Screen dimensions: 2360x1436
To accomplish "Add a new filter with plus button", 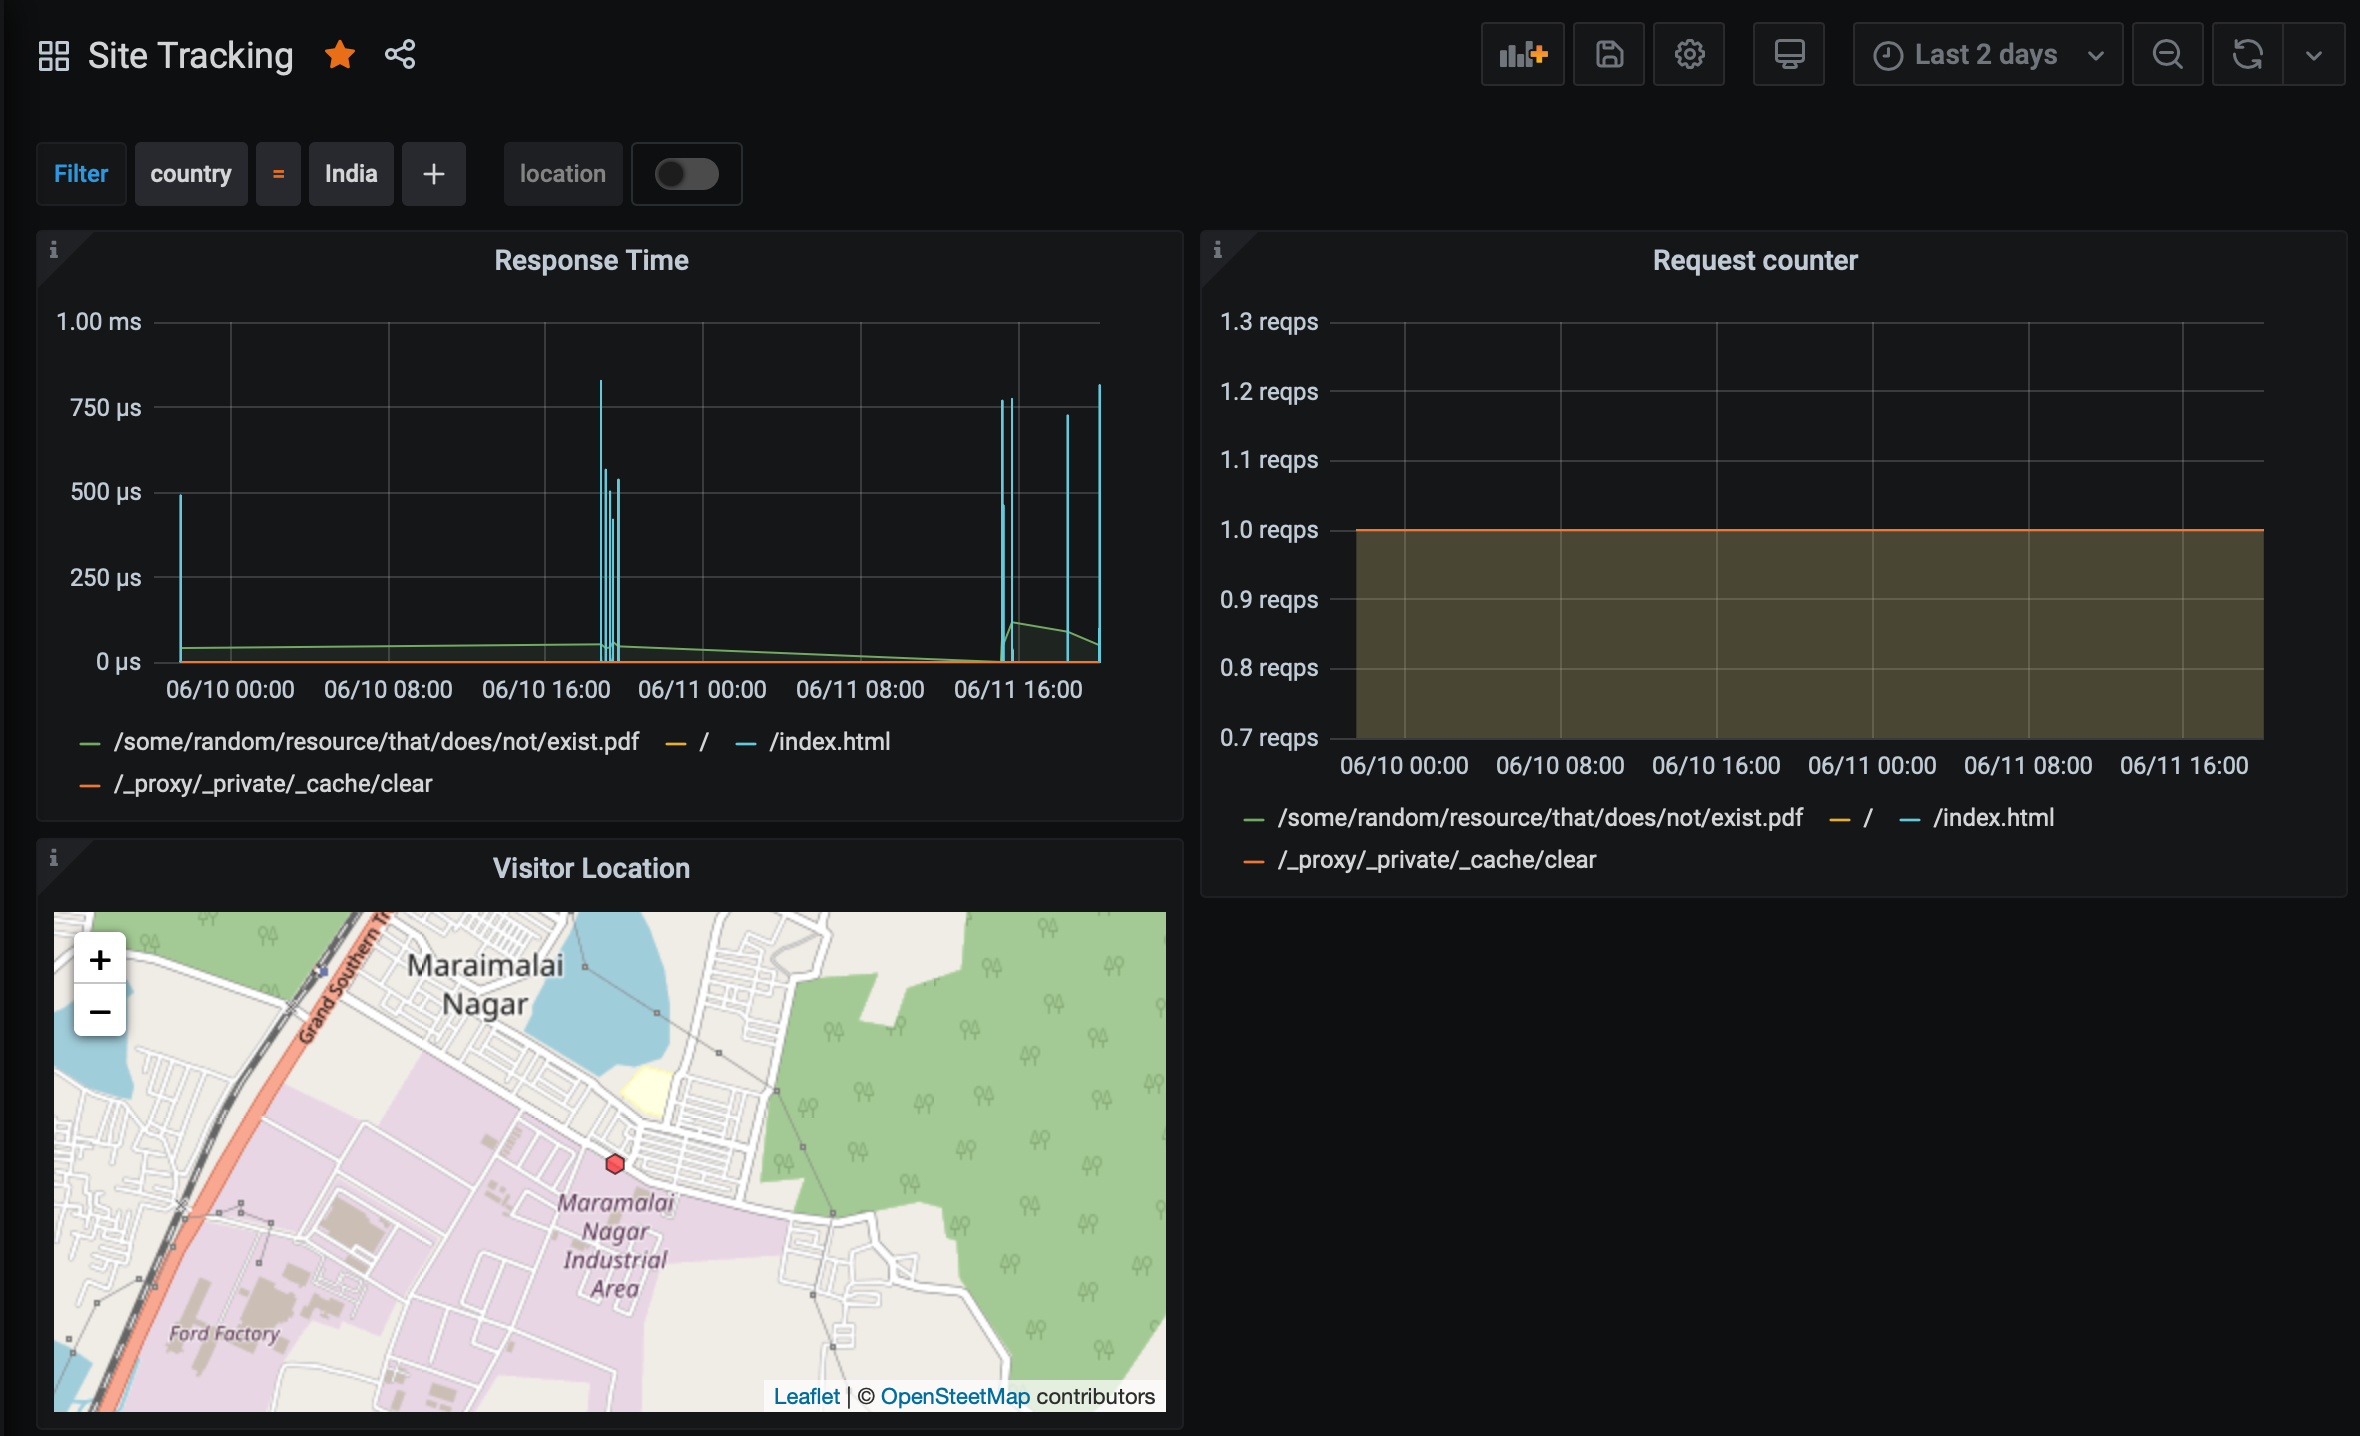I will [433, 174].
